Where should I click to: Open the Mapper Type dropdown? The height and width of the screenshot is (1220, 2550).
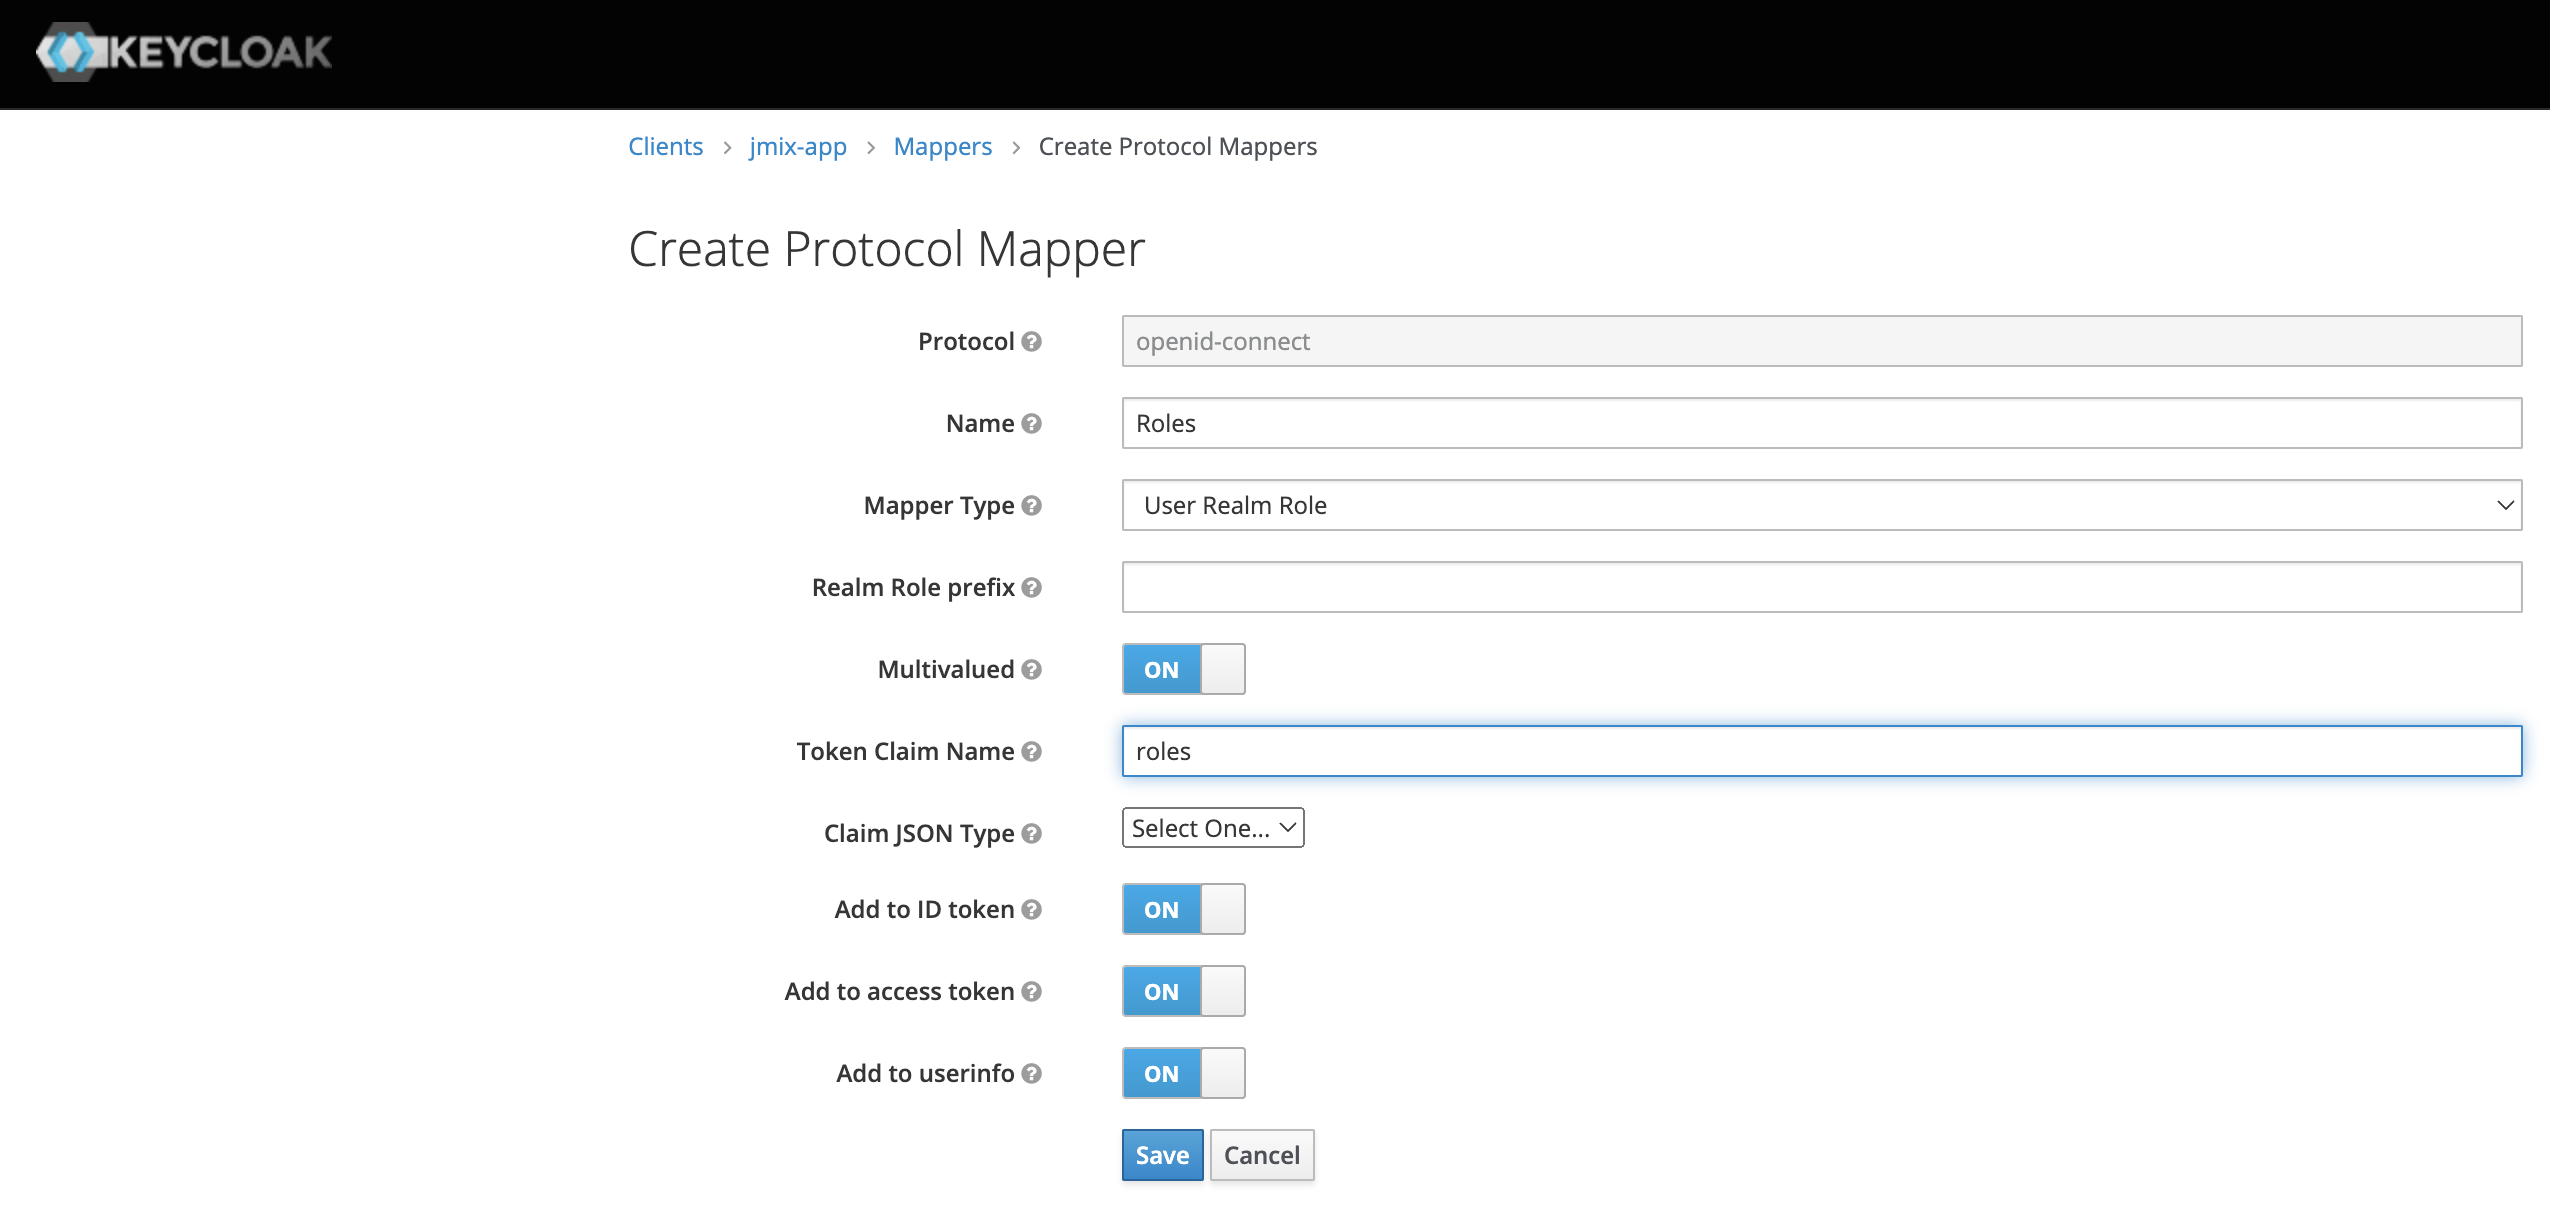click(x=1821, y=505)
